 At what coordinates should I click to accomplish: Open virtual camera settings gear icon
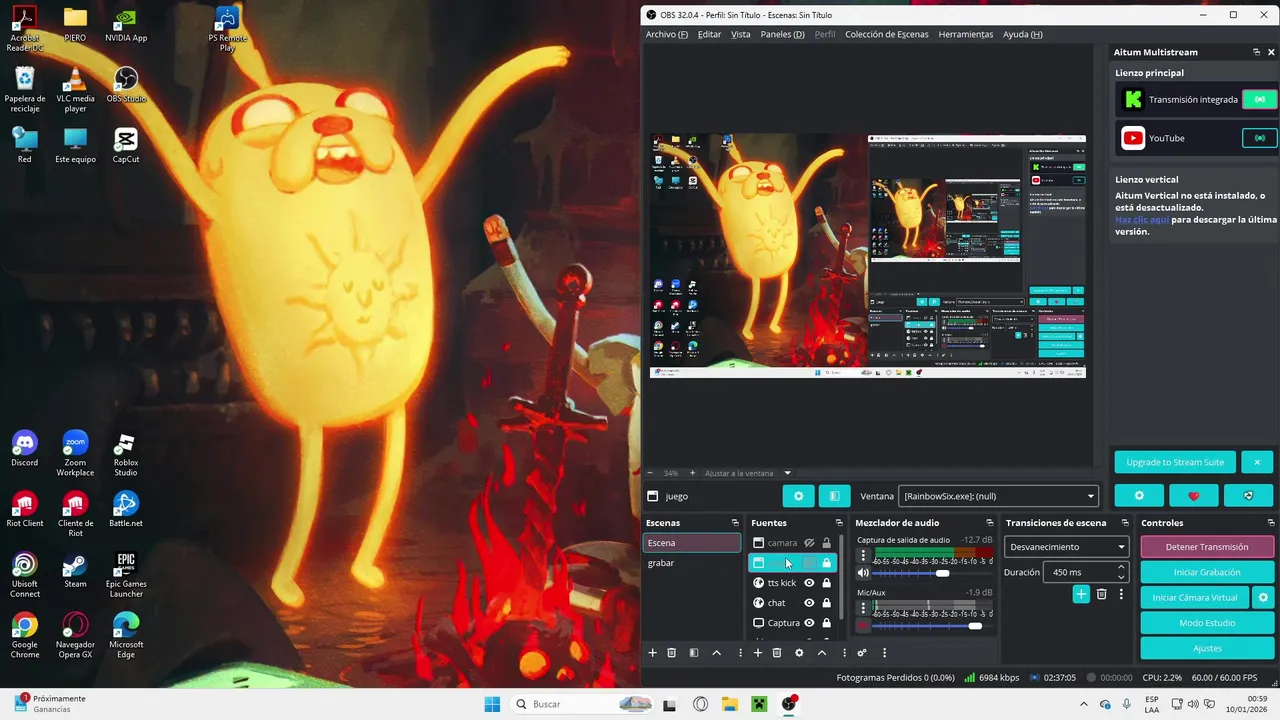point(1263,597)
